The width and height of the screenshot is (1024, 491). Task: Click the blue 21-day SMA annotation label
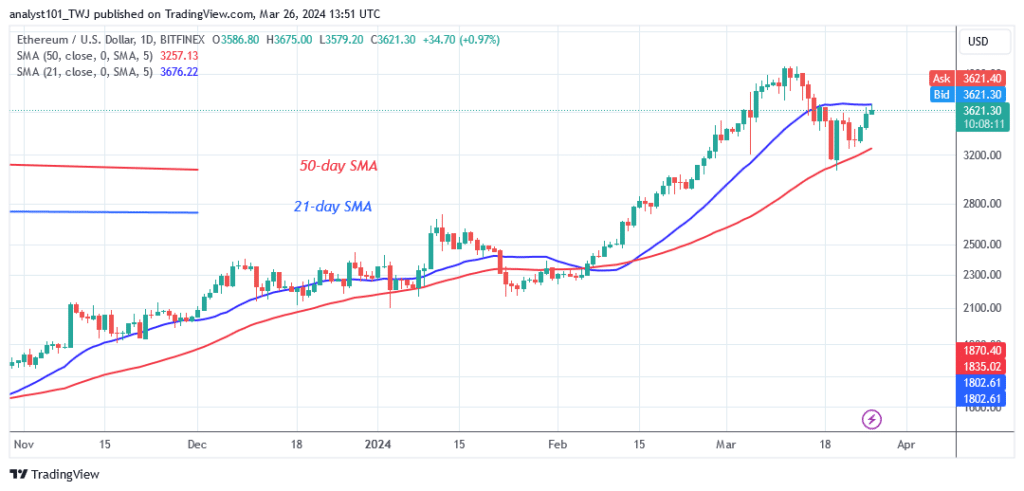point(332,207)
